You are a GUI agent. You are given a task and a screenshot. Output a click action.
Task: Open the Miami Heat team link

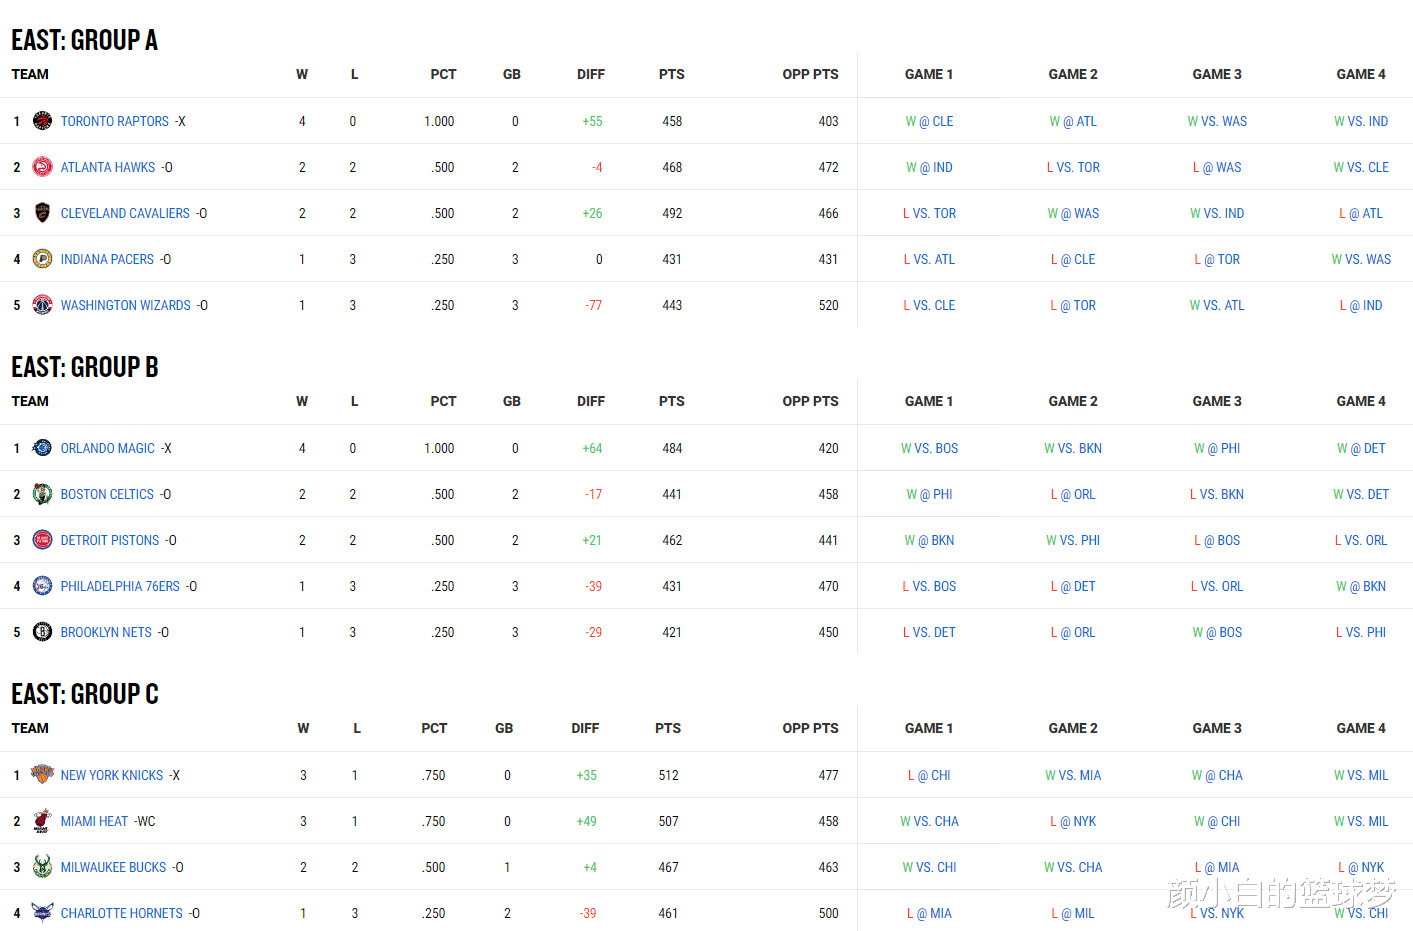pos(94,821)
